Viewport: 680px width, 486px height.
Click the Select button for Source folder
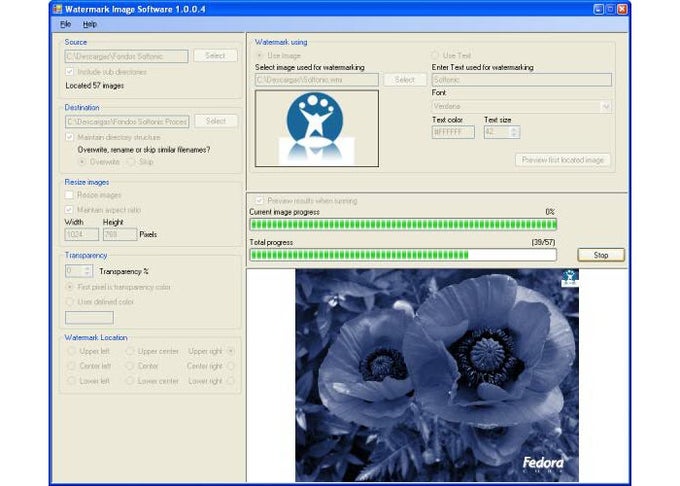pos(216,55)
